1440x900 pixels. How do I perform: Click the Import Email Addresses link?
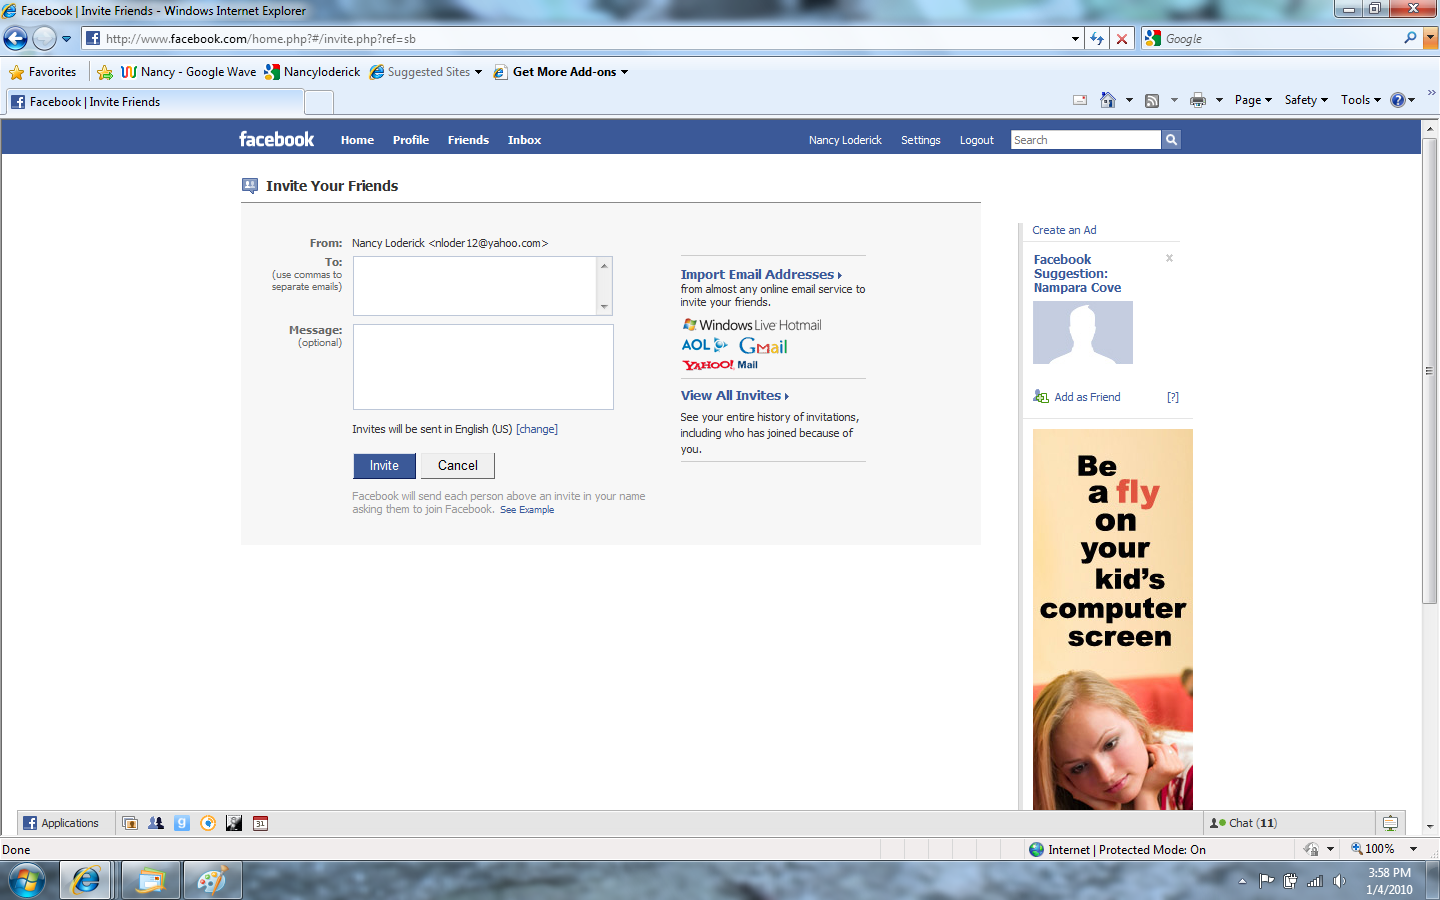point(760,274)
